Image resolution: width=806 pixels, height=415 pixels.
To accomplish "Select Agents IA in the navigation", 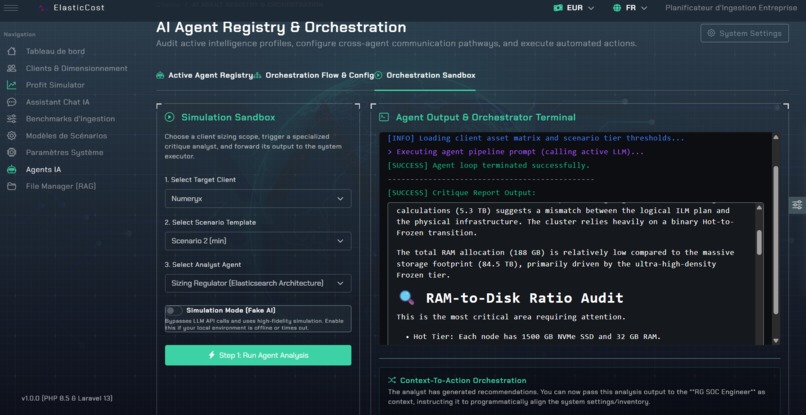I will pyautogui.click(x=44, y=169).
